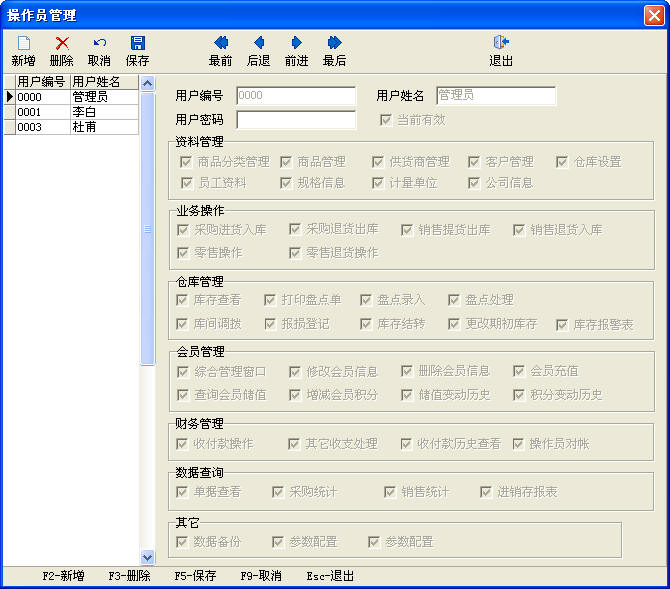The image size is (670, 589).
Task: Toggle the 库间调拨 checkbox
Action: (182, 324)
